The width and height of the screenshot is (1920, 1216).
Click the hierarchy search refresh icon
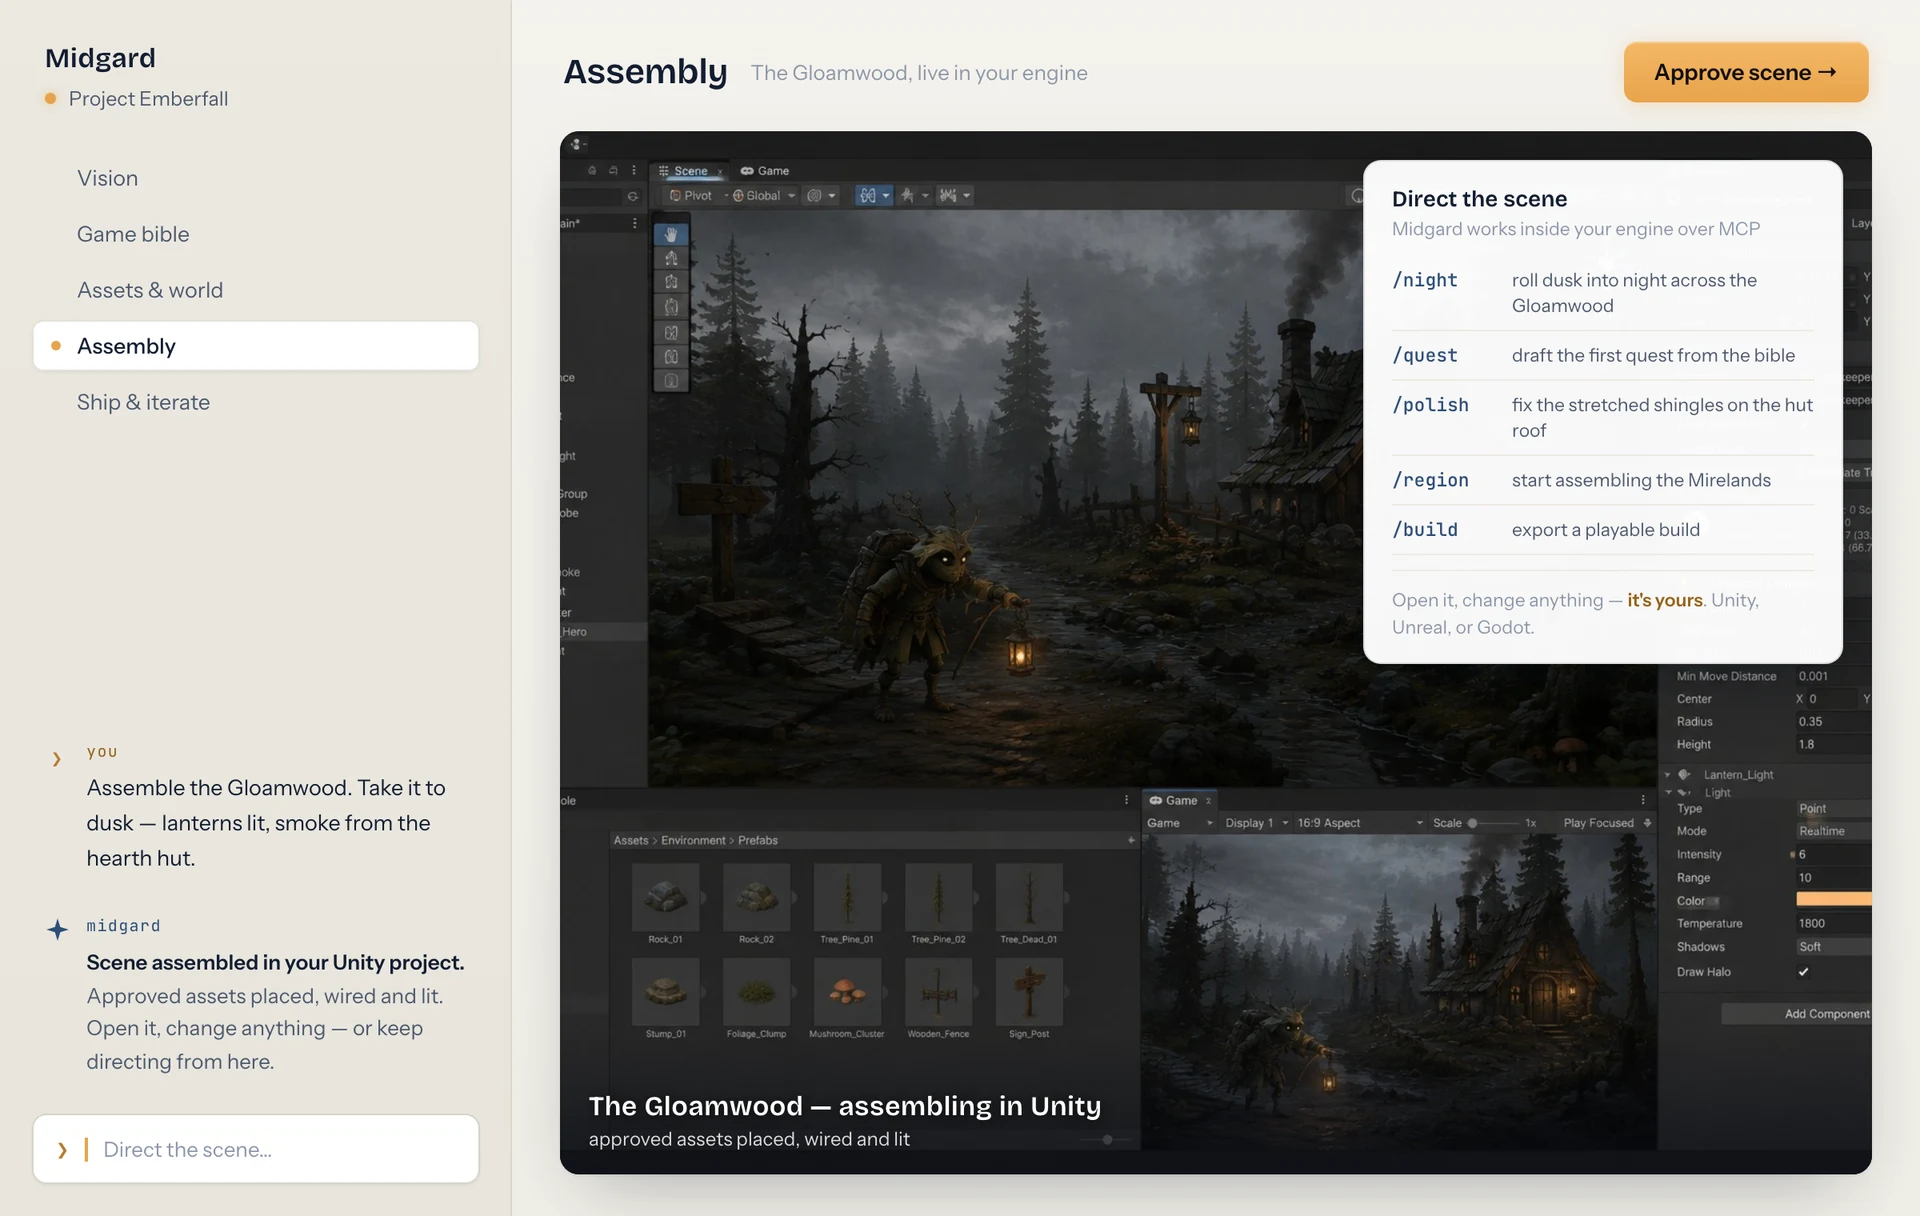coord(632,196)
